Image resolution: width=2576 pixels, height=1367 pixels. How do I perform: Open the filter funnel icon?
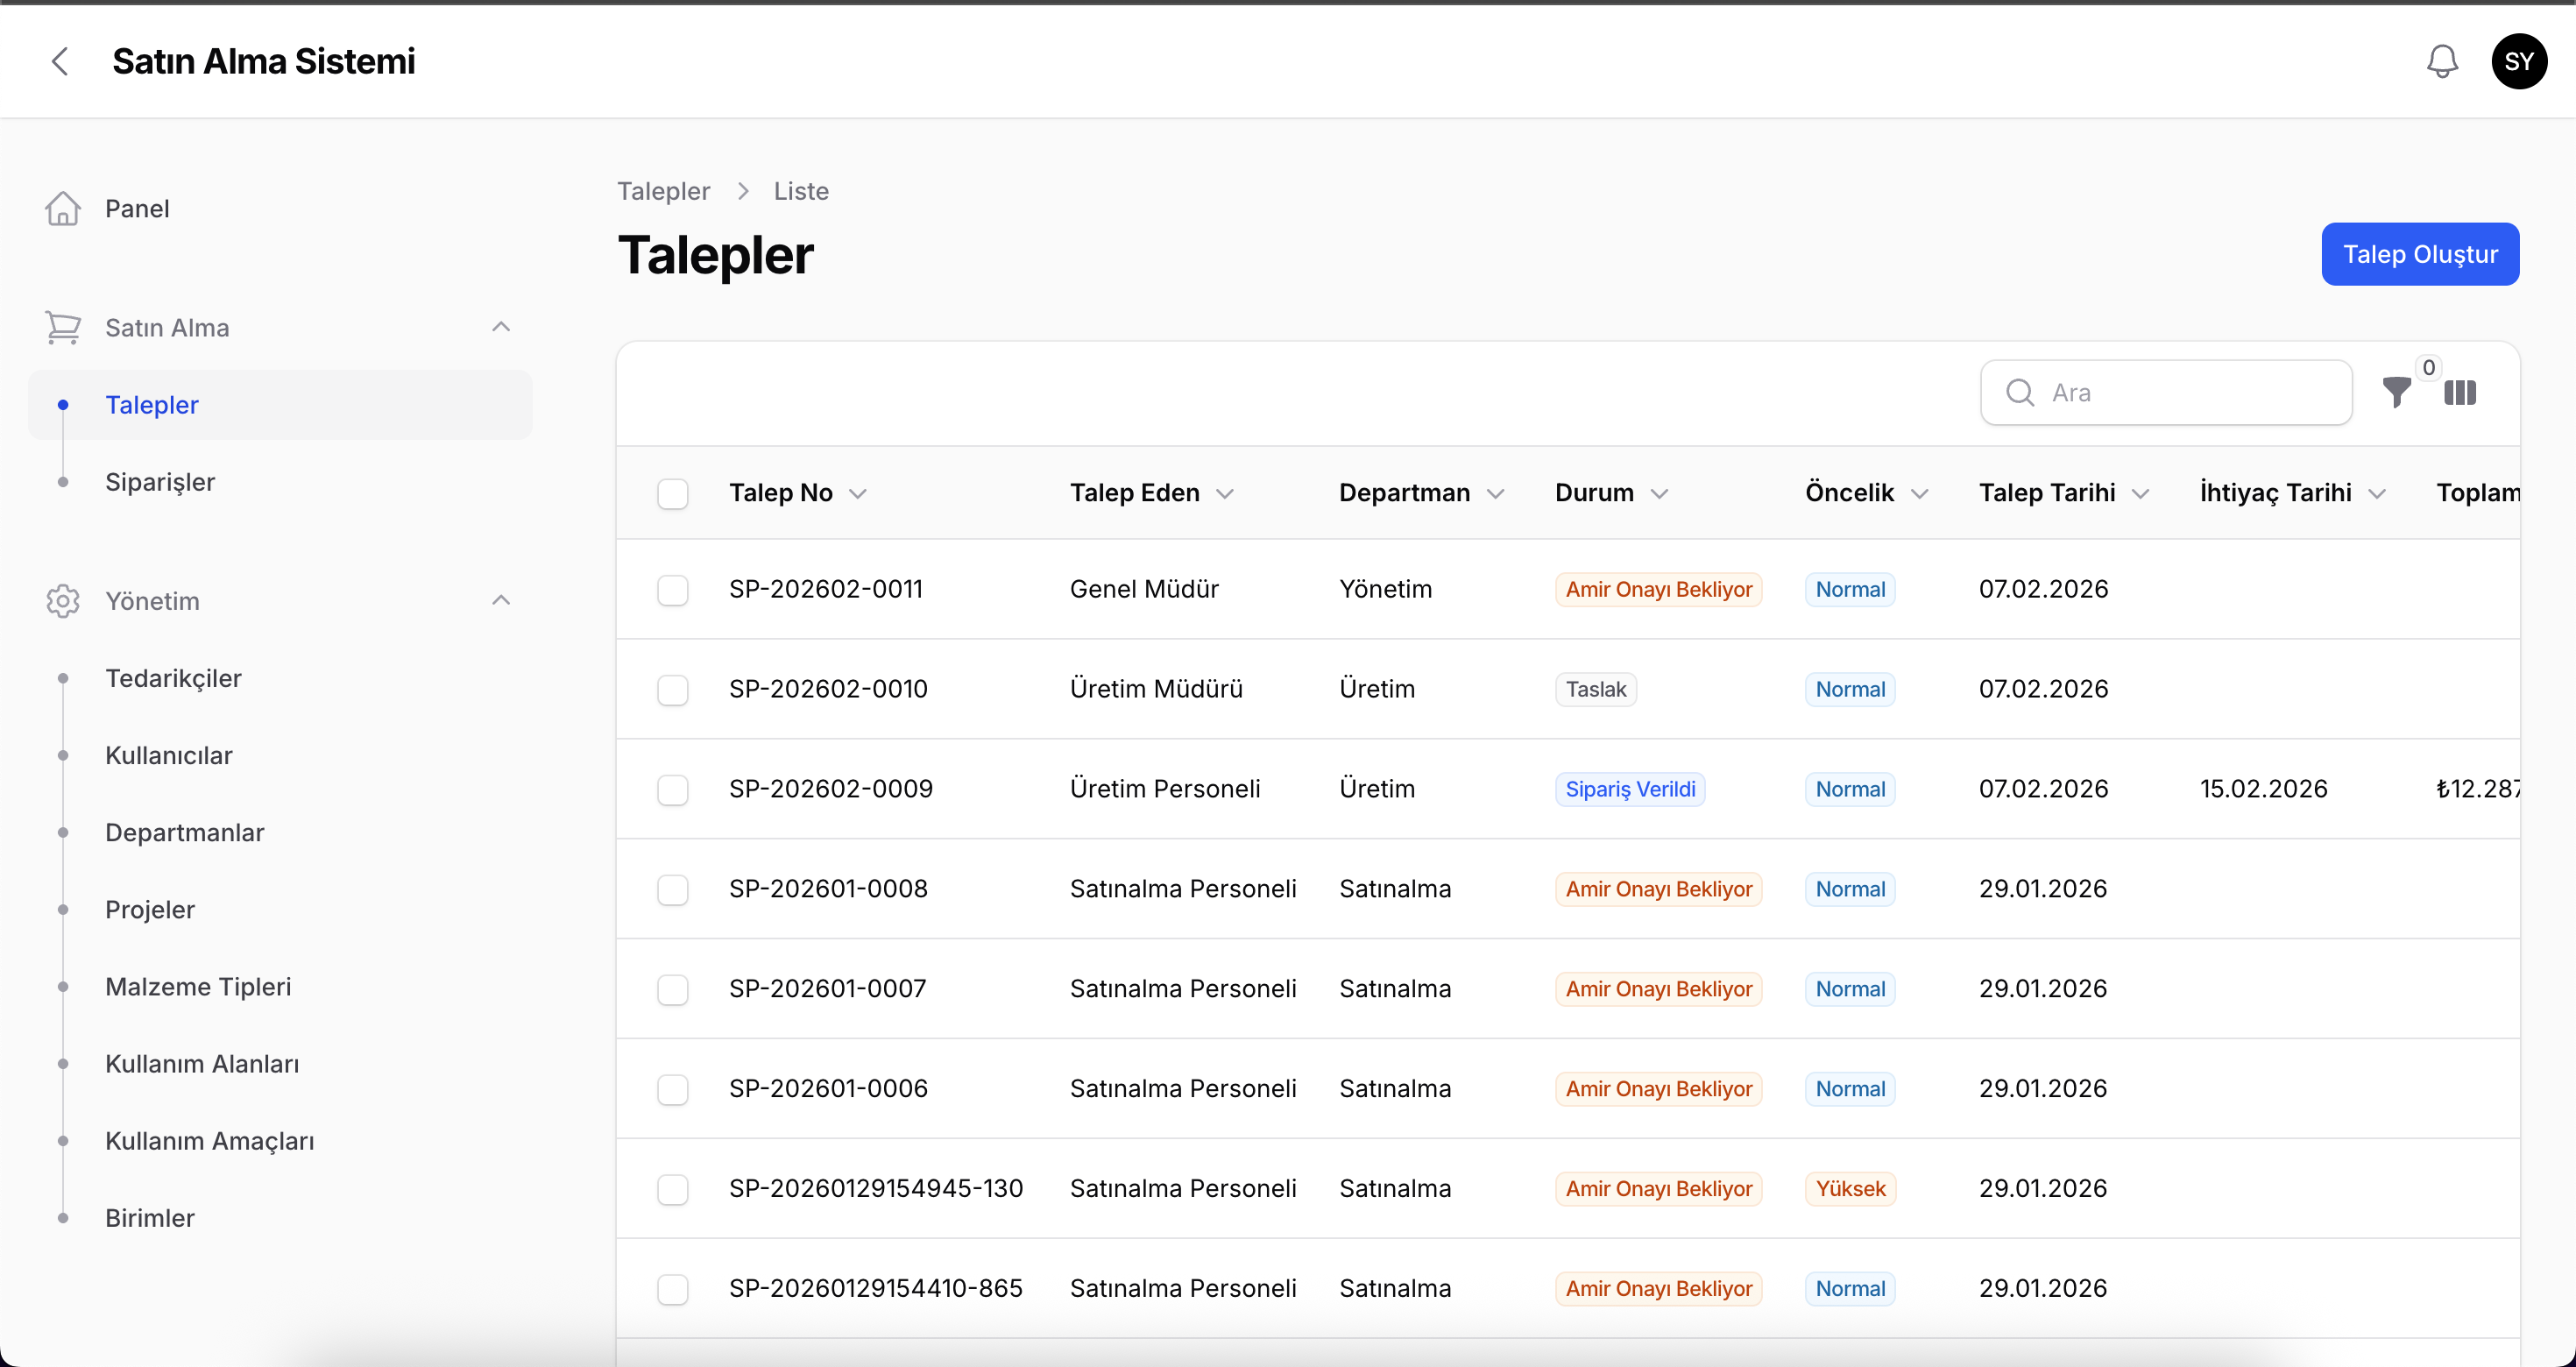2397,393
